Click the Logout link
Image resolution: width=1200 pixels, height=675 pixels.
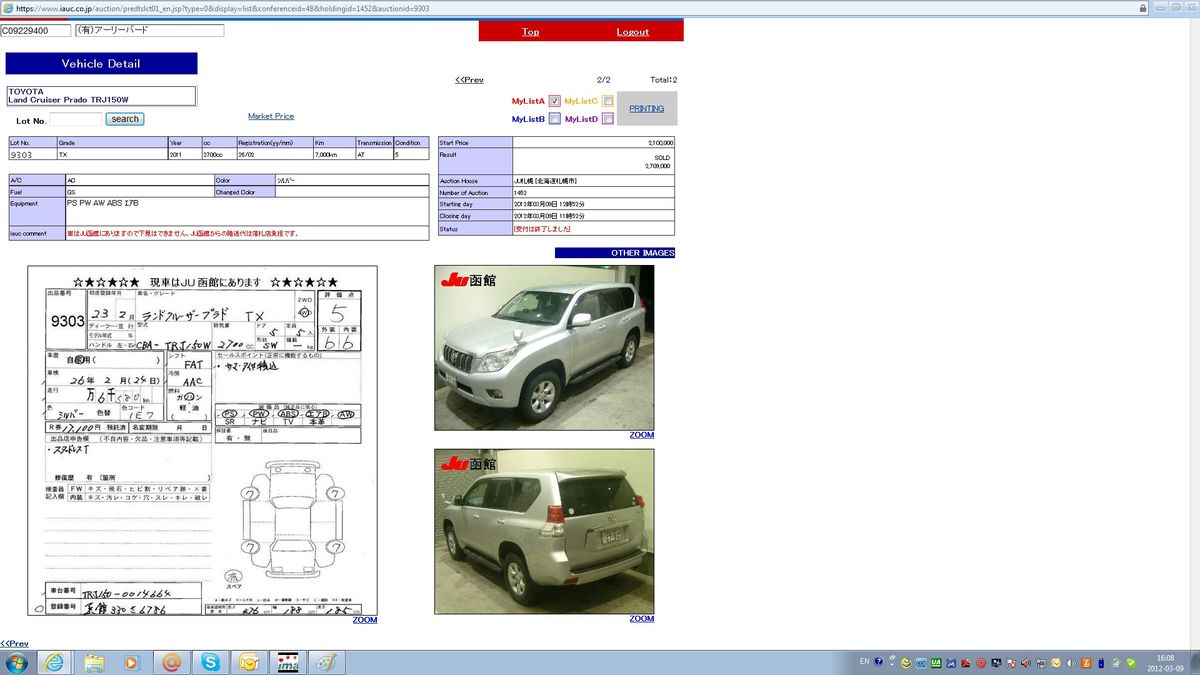(632, 32)
